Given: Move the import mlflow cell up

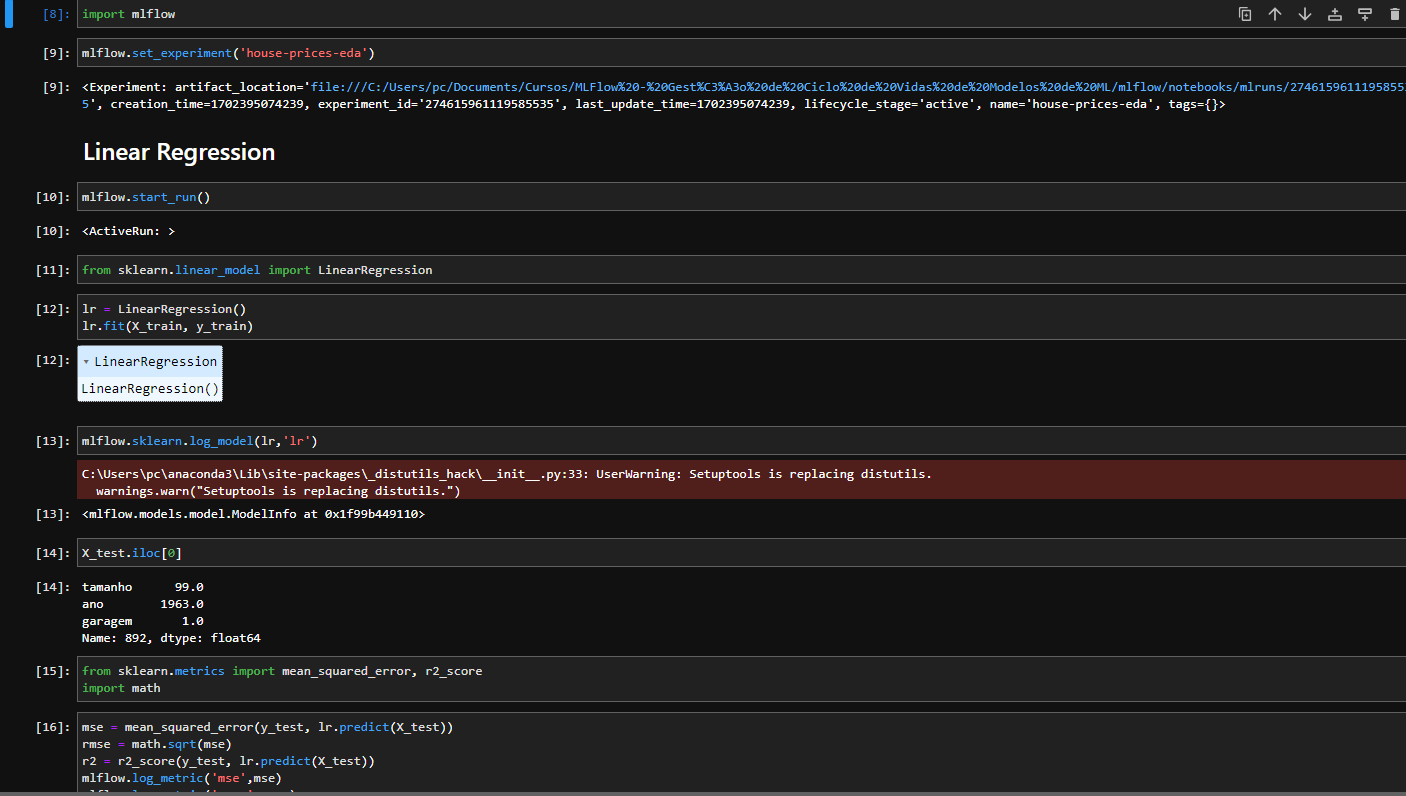Looking at the screenshot, I should pos(1275,14).
